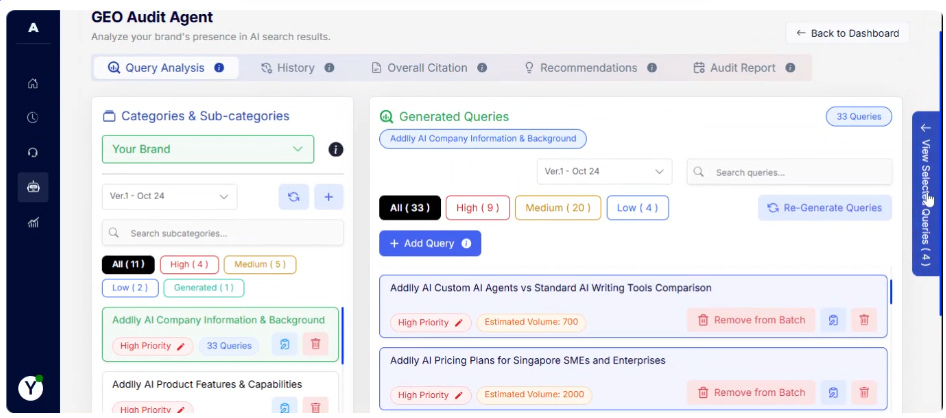The image size is (946, 418).
Task: Filter subcategories by All (11)
Action: (x=128, y=264)
